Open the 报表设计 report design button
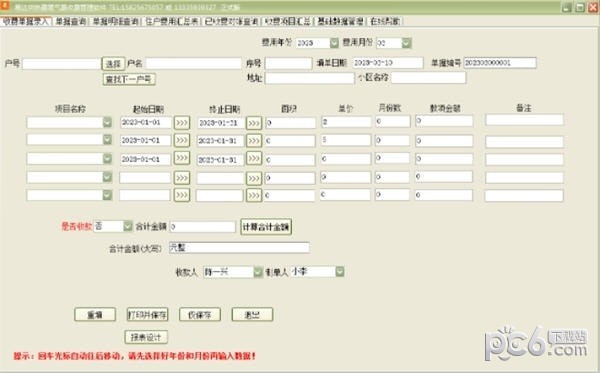 [x=146, y=337]
